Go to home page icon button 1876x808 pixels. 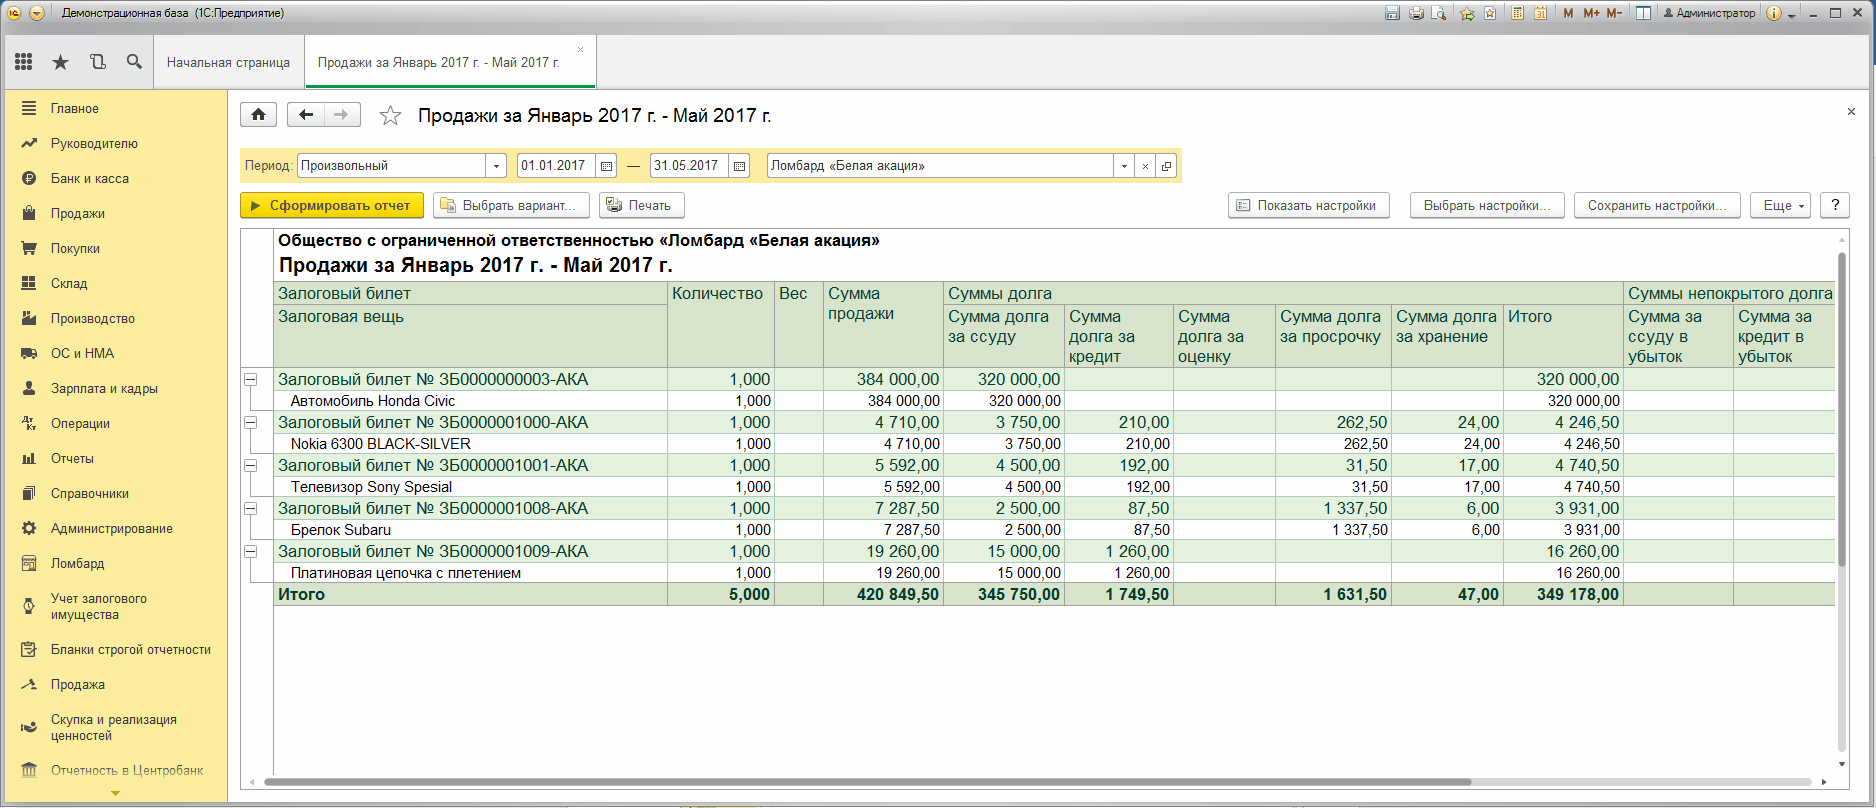tap(259, 115)
